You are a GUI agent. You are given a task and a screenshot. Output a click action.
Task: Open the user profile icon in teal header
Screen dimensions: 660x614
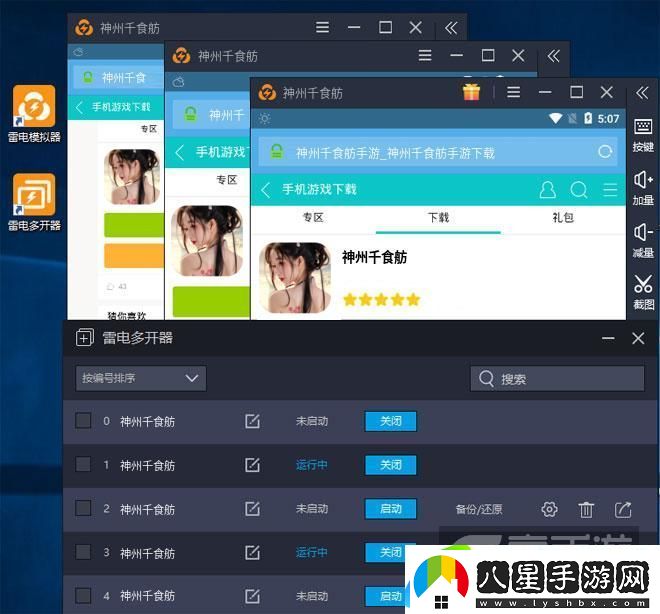tap(547, 190)
